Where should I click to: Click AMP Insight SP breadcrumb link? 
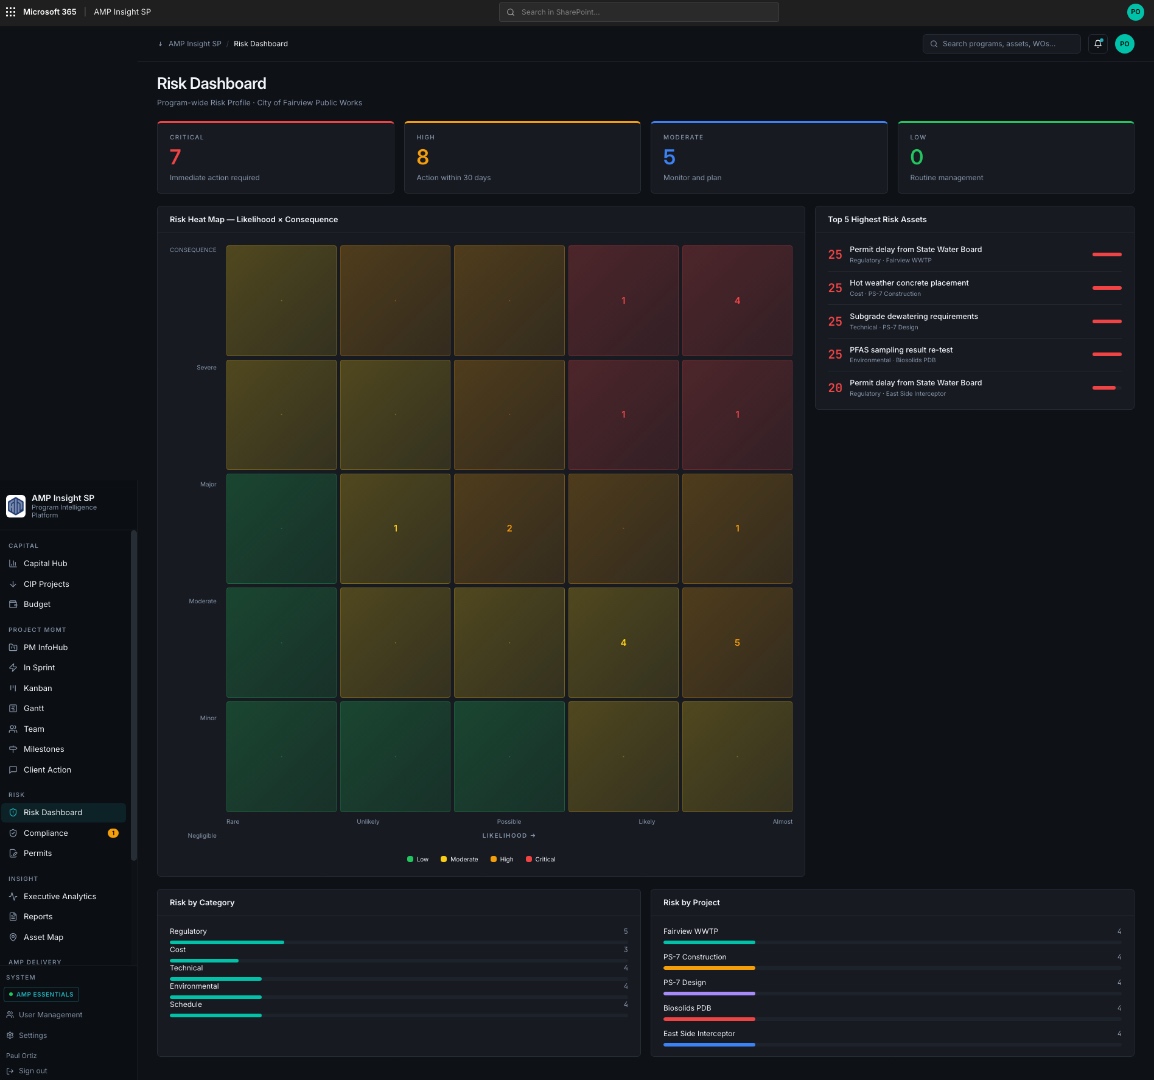pyautogui.click(x=194, y=43)
